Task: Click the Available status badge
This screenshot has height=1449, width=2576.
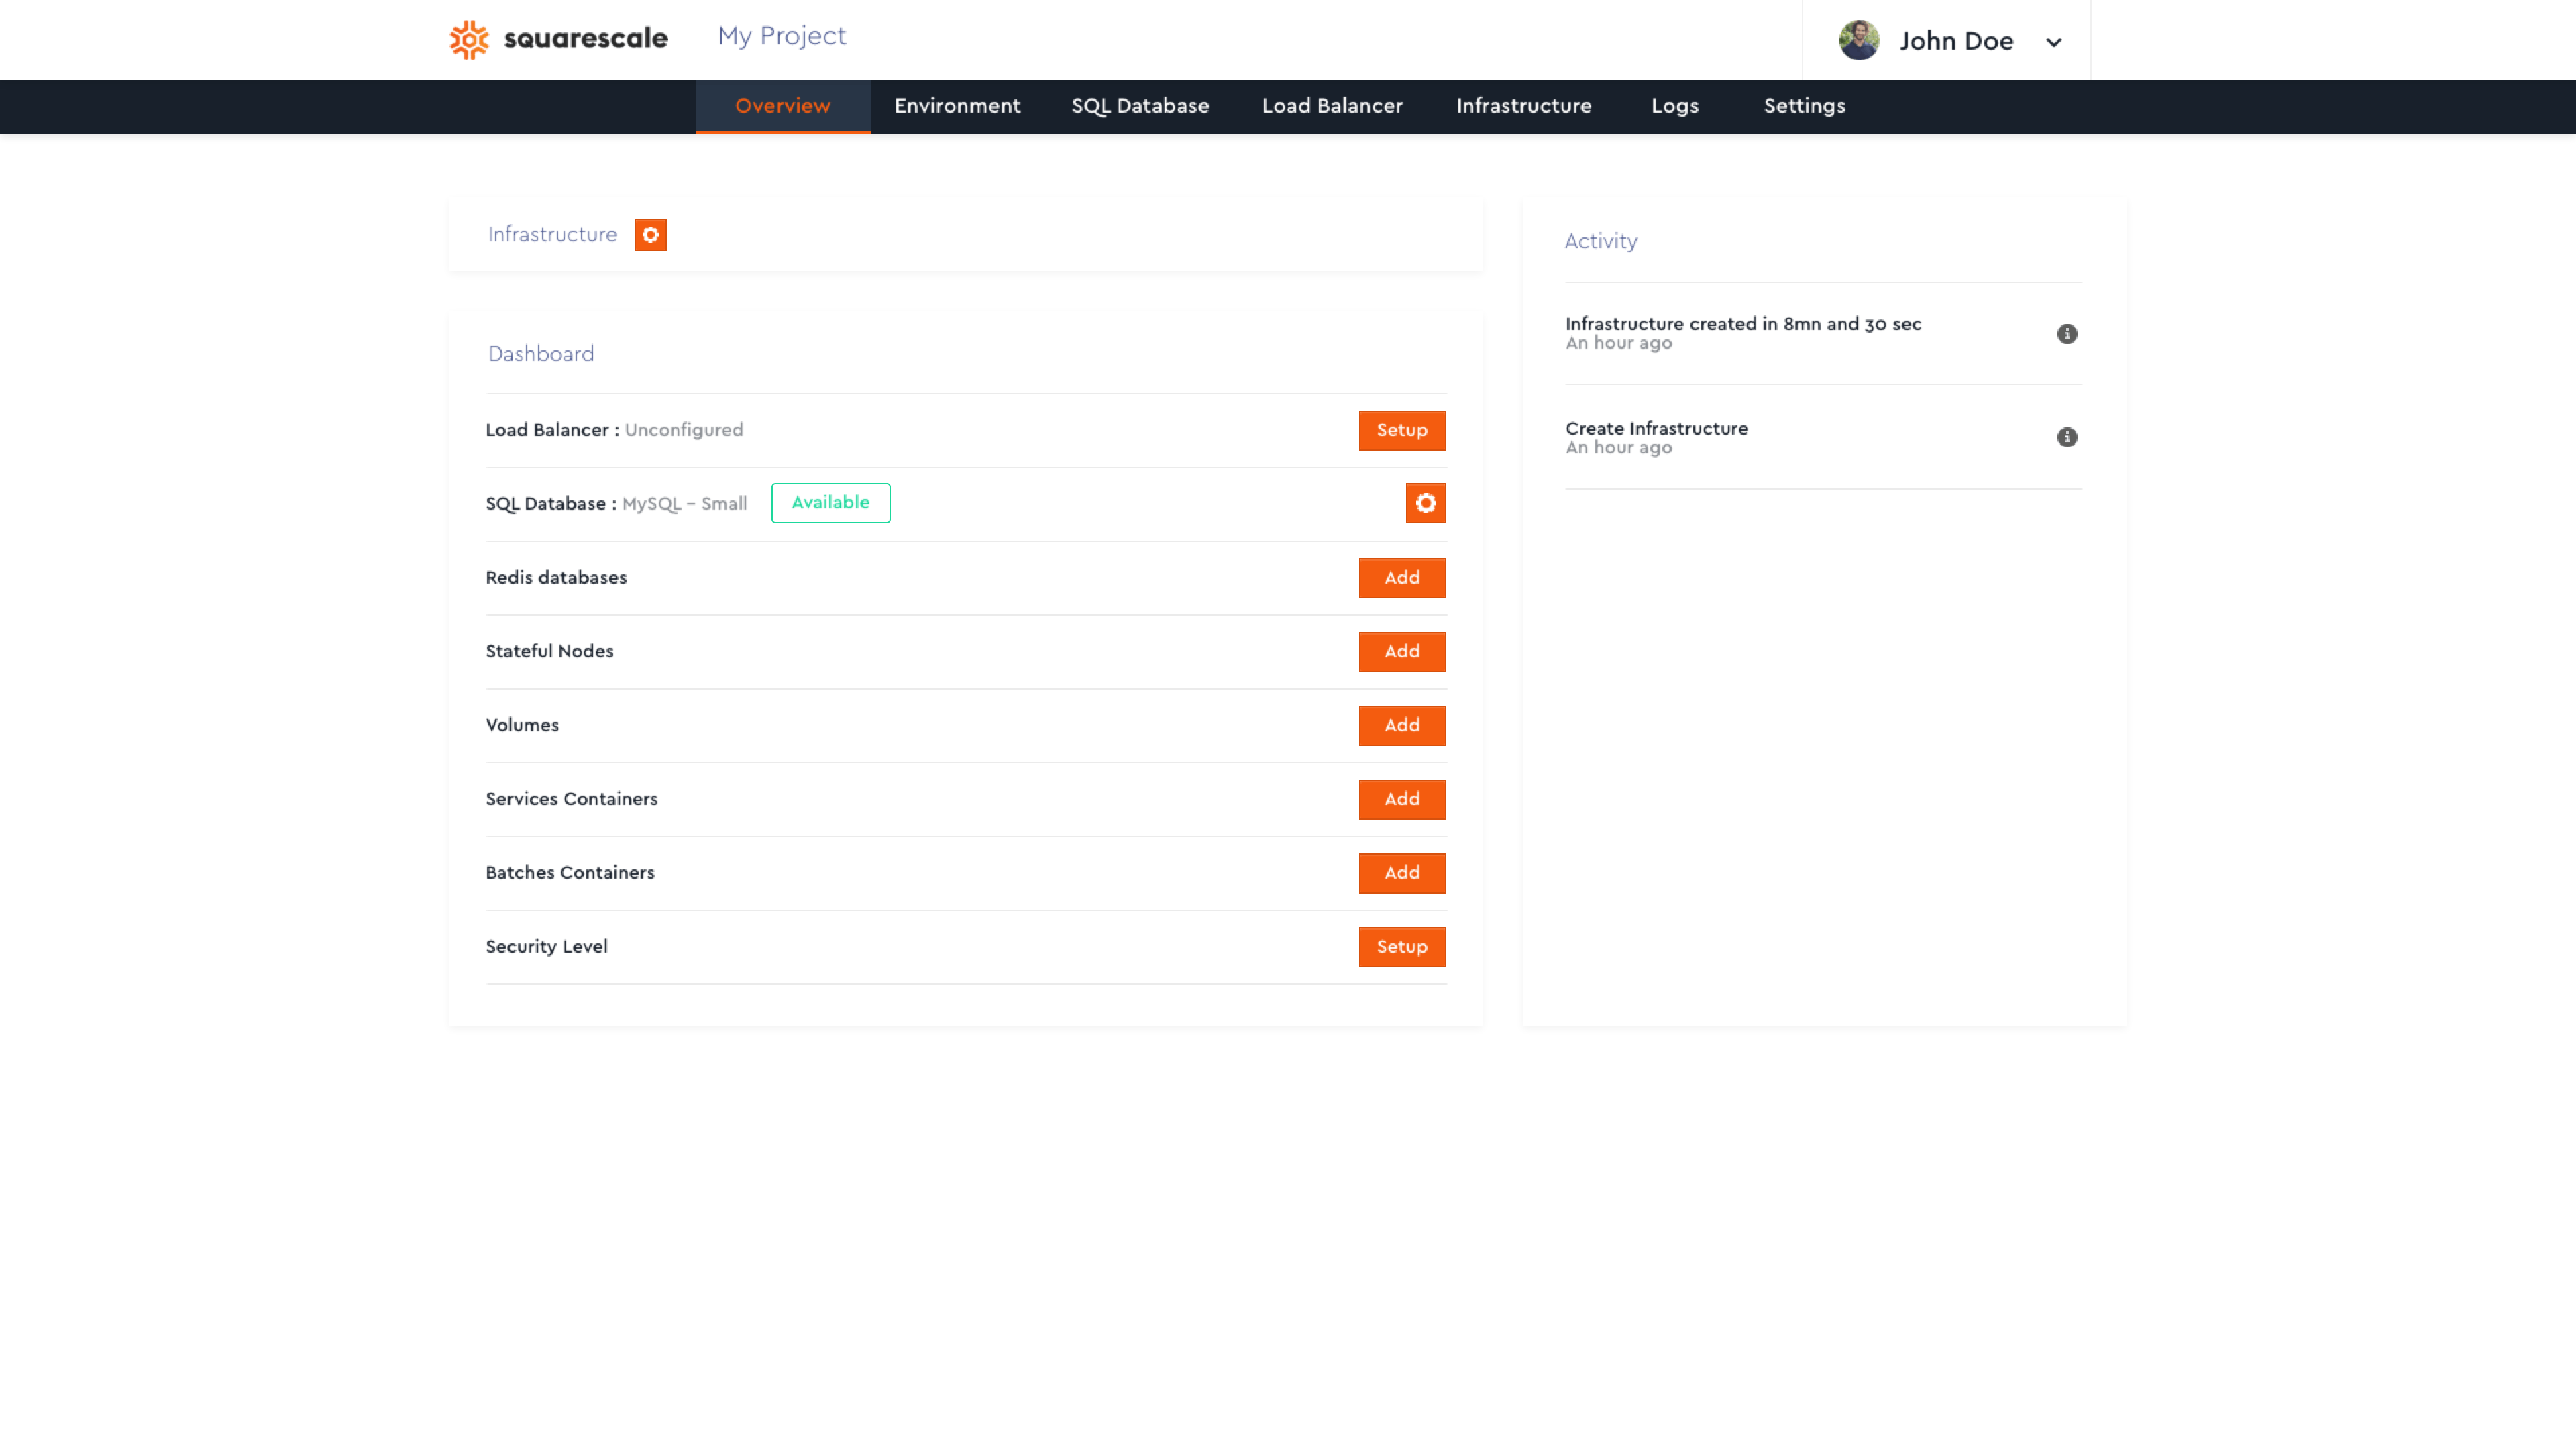Action: coord(830,503)
